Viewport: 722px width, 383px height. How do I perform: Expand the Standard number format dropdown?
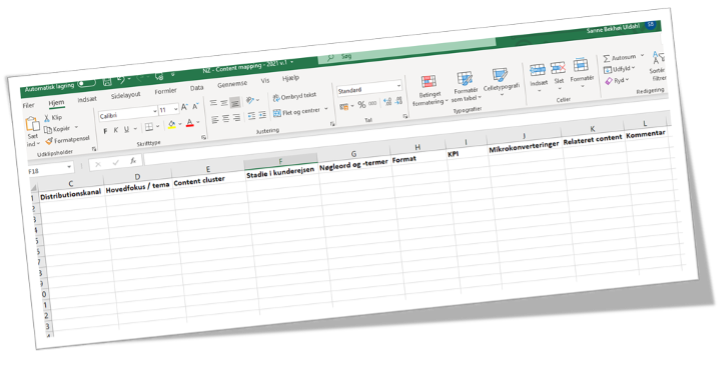tap(369, 88)
